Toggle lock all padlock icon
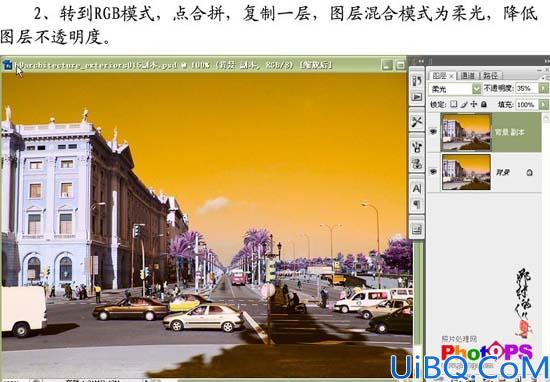550x382 pixels. click(x=484, y=104)
